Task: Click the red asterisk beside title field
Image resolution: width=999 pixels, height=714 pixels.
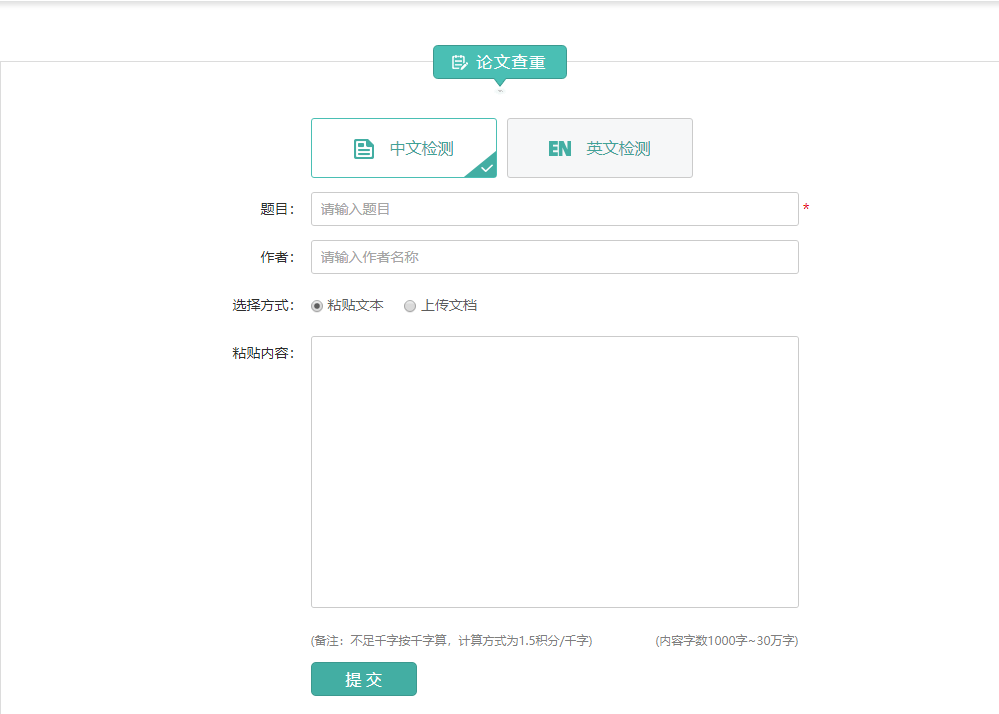Action: (806, 208)
